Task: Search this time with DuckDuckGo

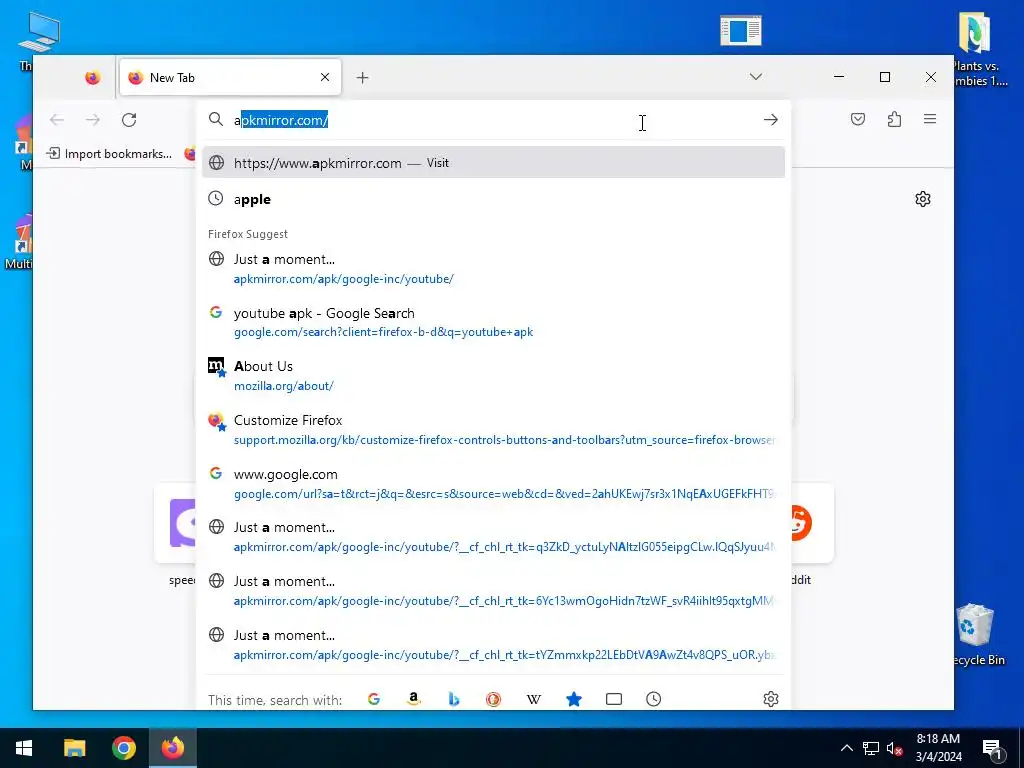Action: pos(494,699)
